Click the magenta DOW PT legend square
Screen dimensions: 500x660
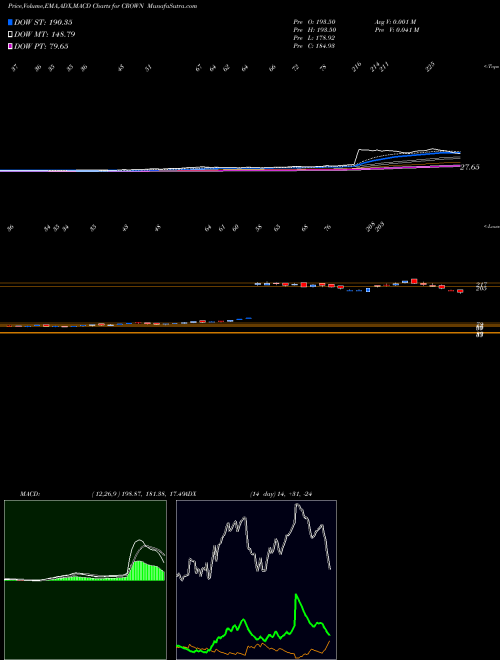pyautogui.click(x=11, y=46)
